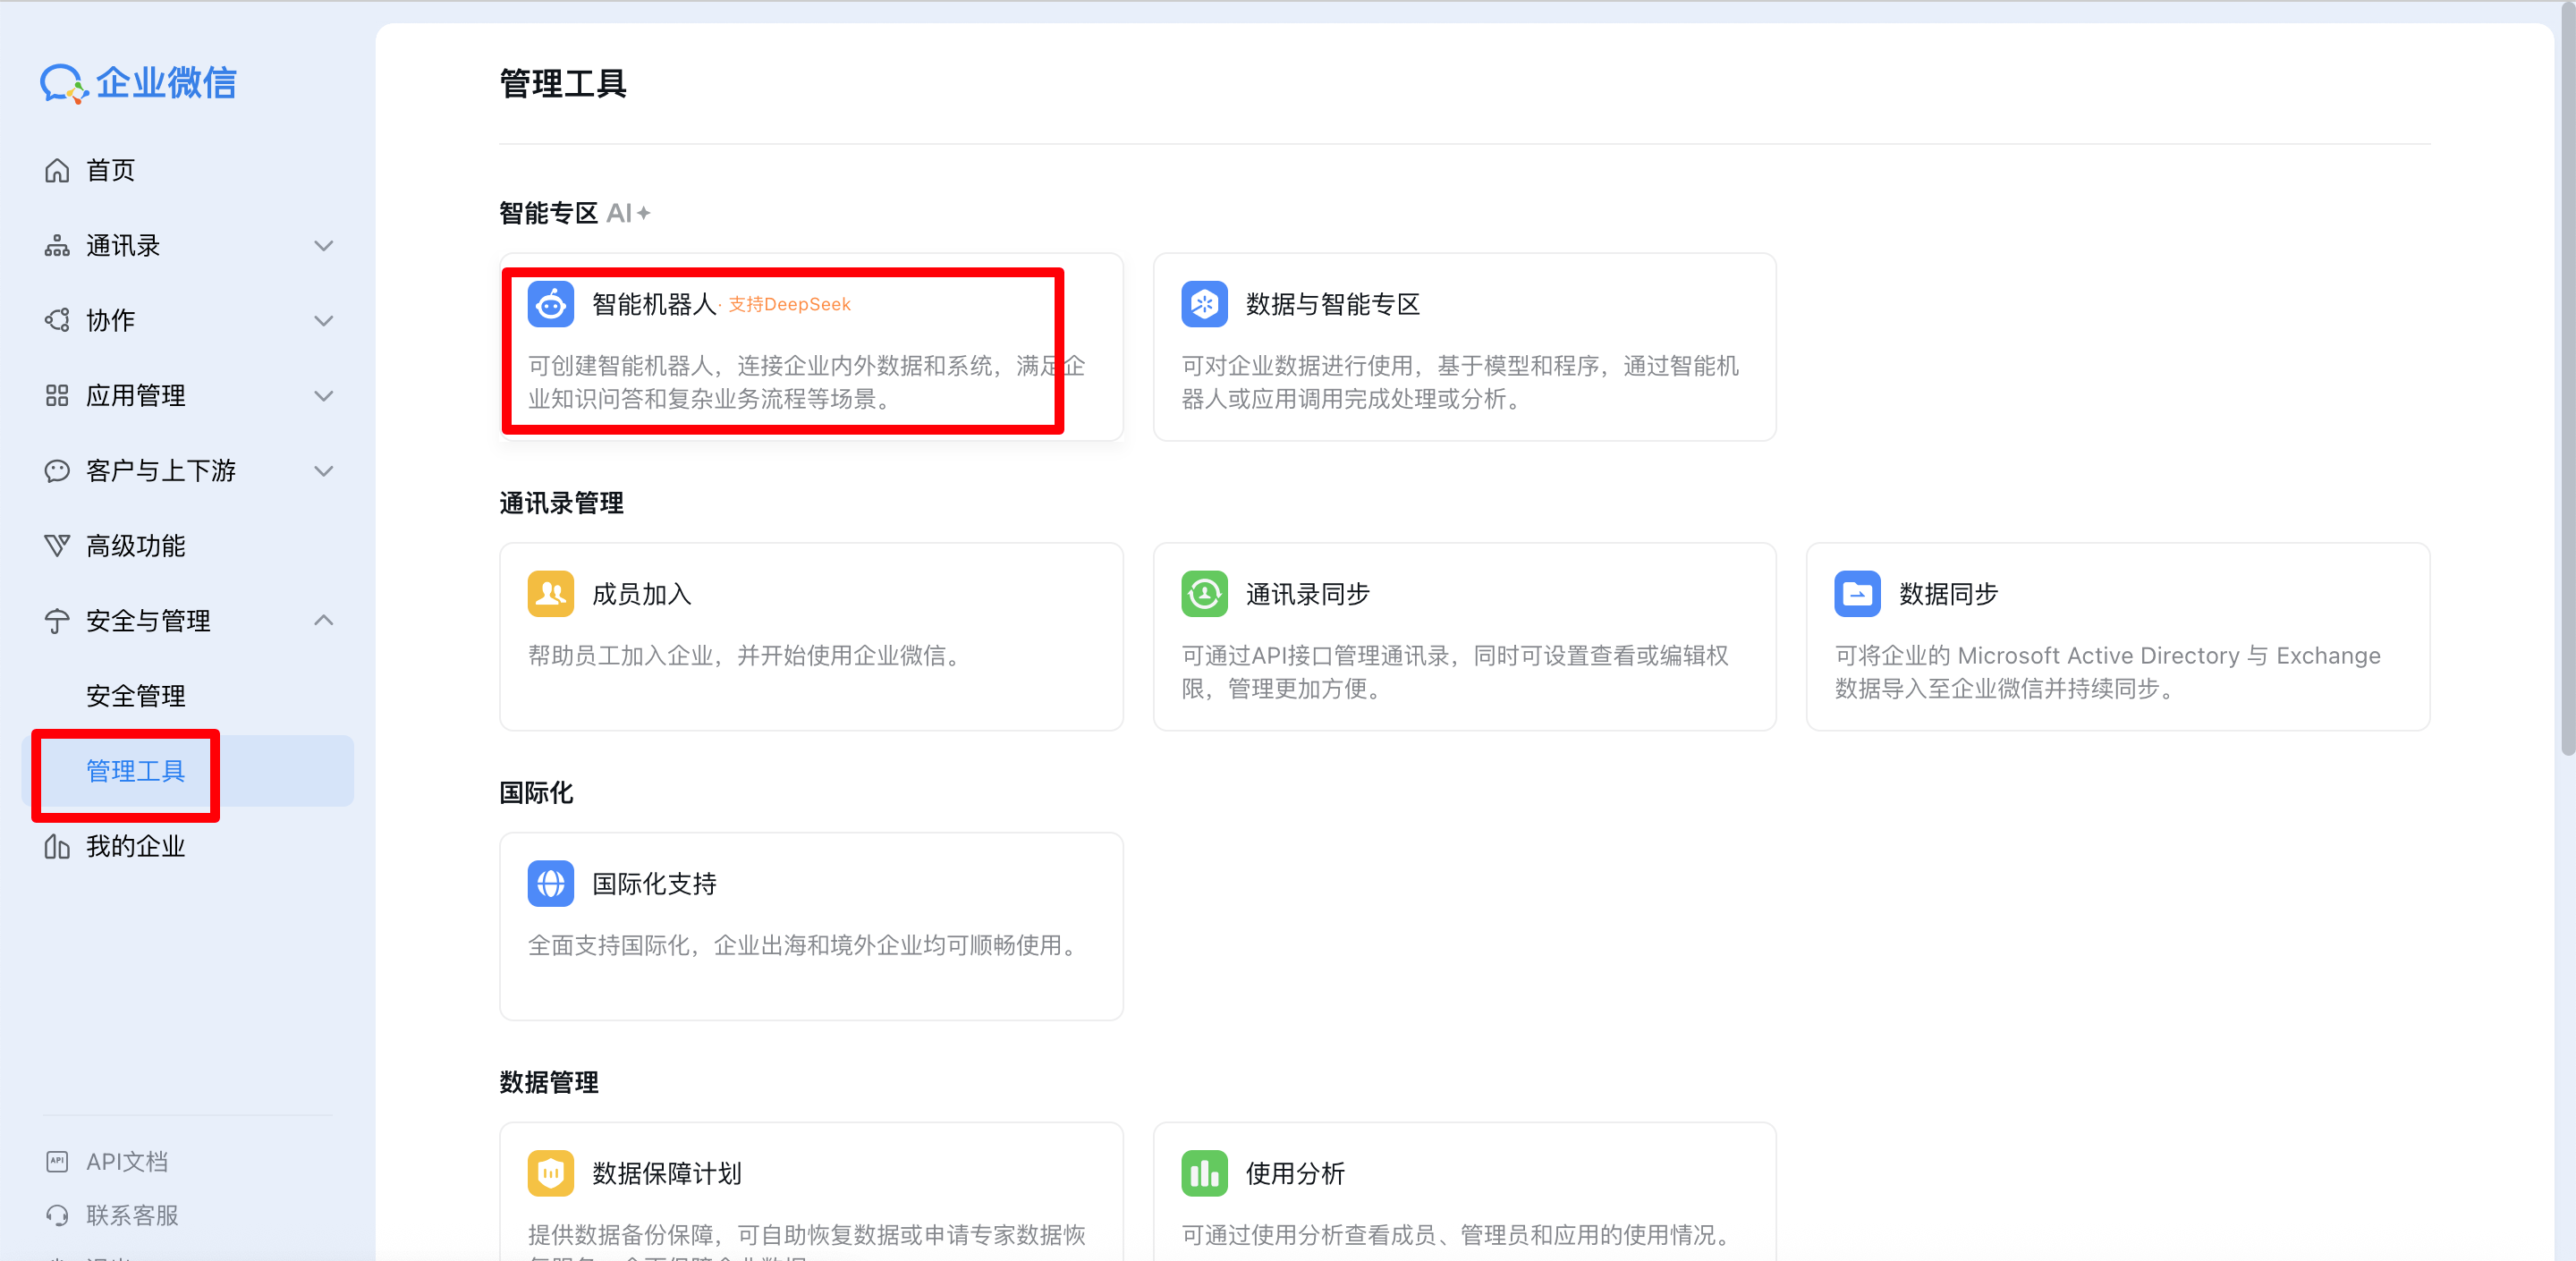Click the 数据保障计划 shield icon

[550, 1173]
